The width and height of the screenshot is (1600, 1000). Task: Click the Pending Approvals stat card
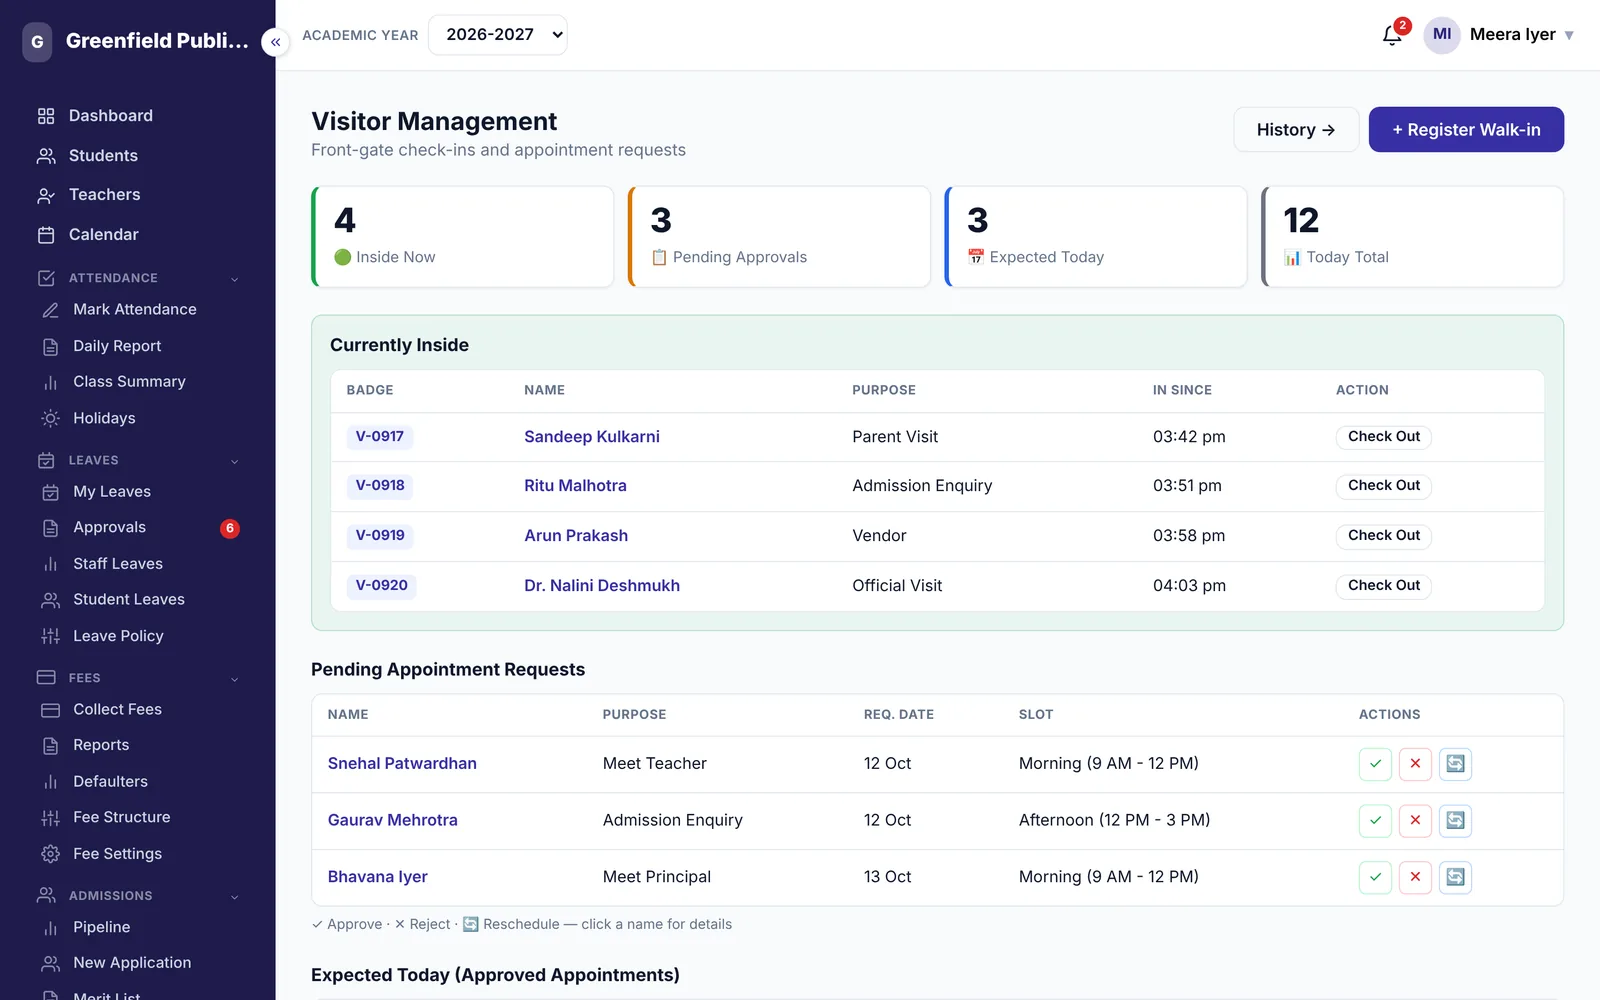[779, 237]
